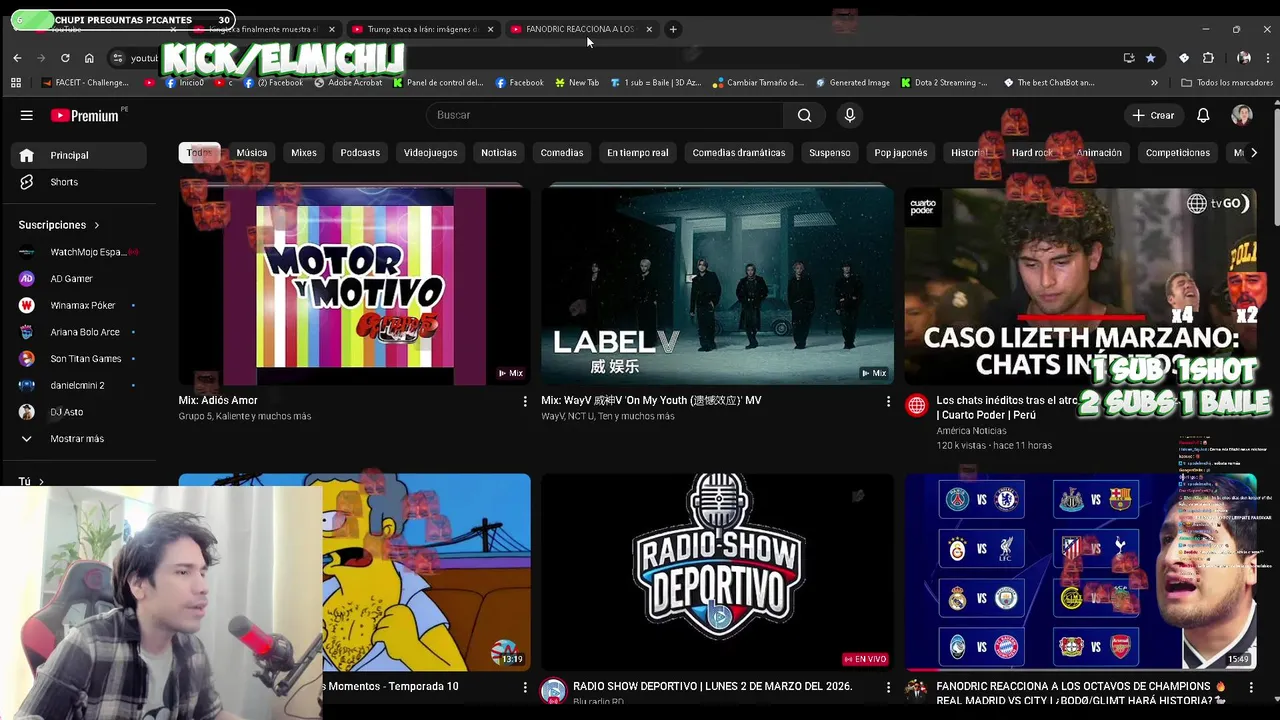Open the YouTube account avatar menu
The height and width of the screenshot is (720, 1280).
pyautogui.click(x=1242, y=115)
